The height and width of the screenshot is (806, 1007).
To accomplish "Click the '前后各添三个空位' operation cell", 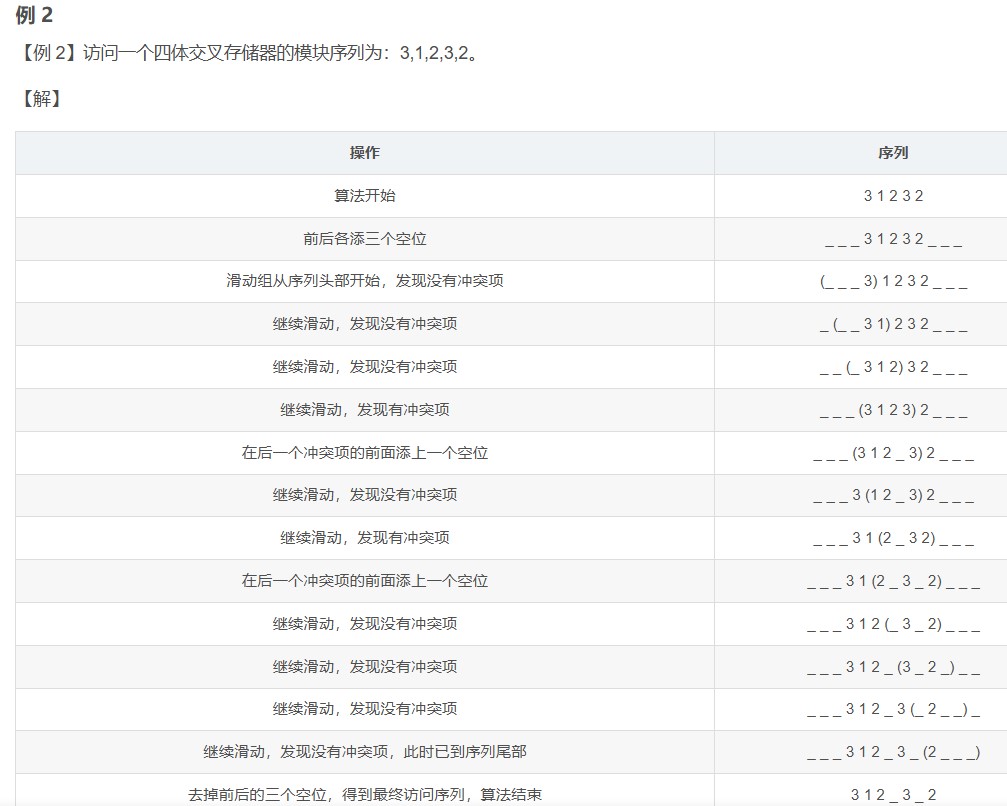I will tap(364, 239).
